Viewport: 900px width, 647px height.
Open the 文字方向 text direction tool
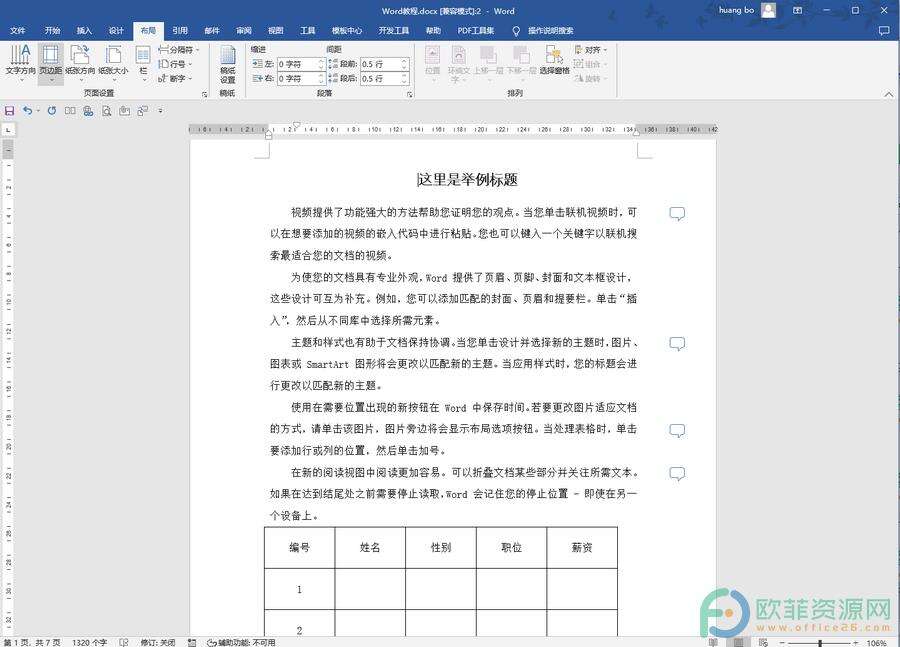click(21, 62)
